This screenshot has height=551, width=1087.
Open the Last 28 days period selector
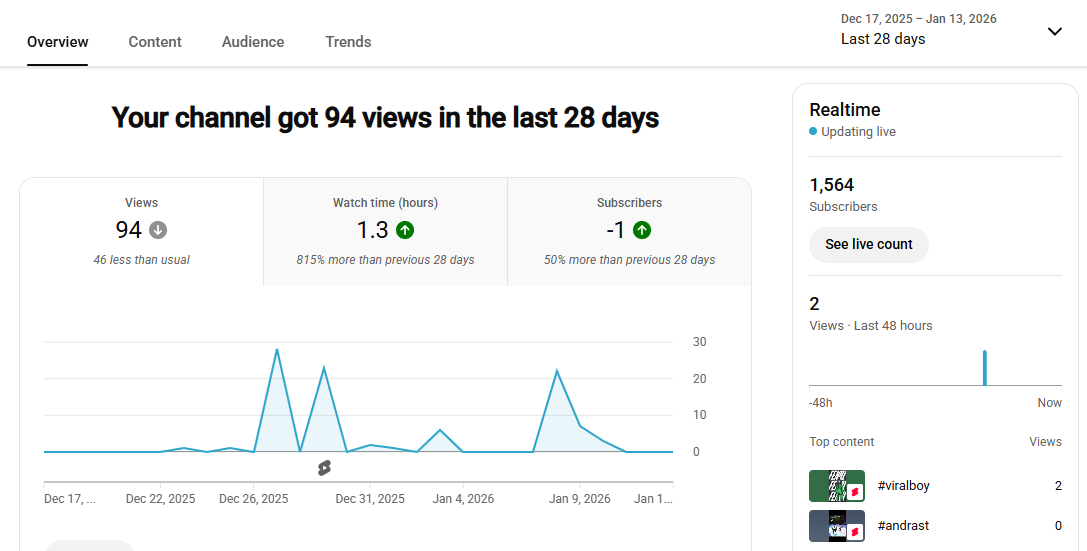[x=883, y=39]
